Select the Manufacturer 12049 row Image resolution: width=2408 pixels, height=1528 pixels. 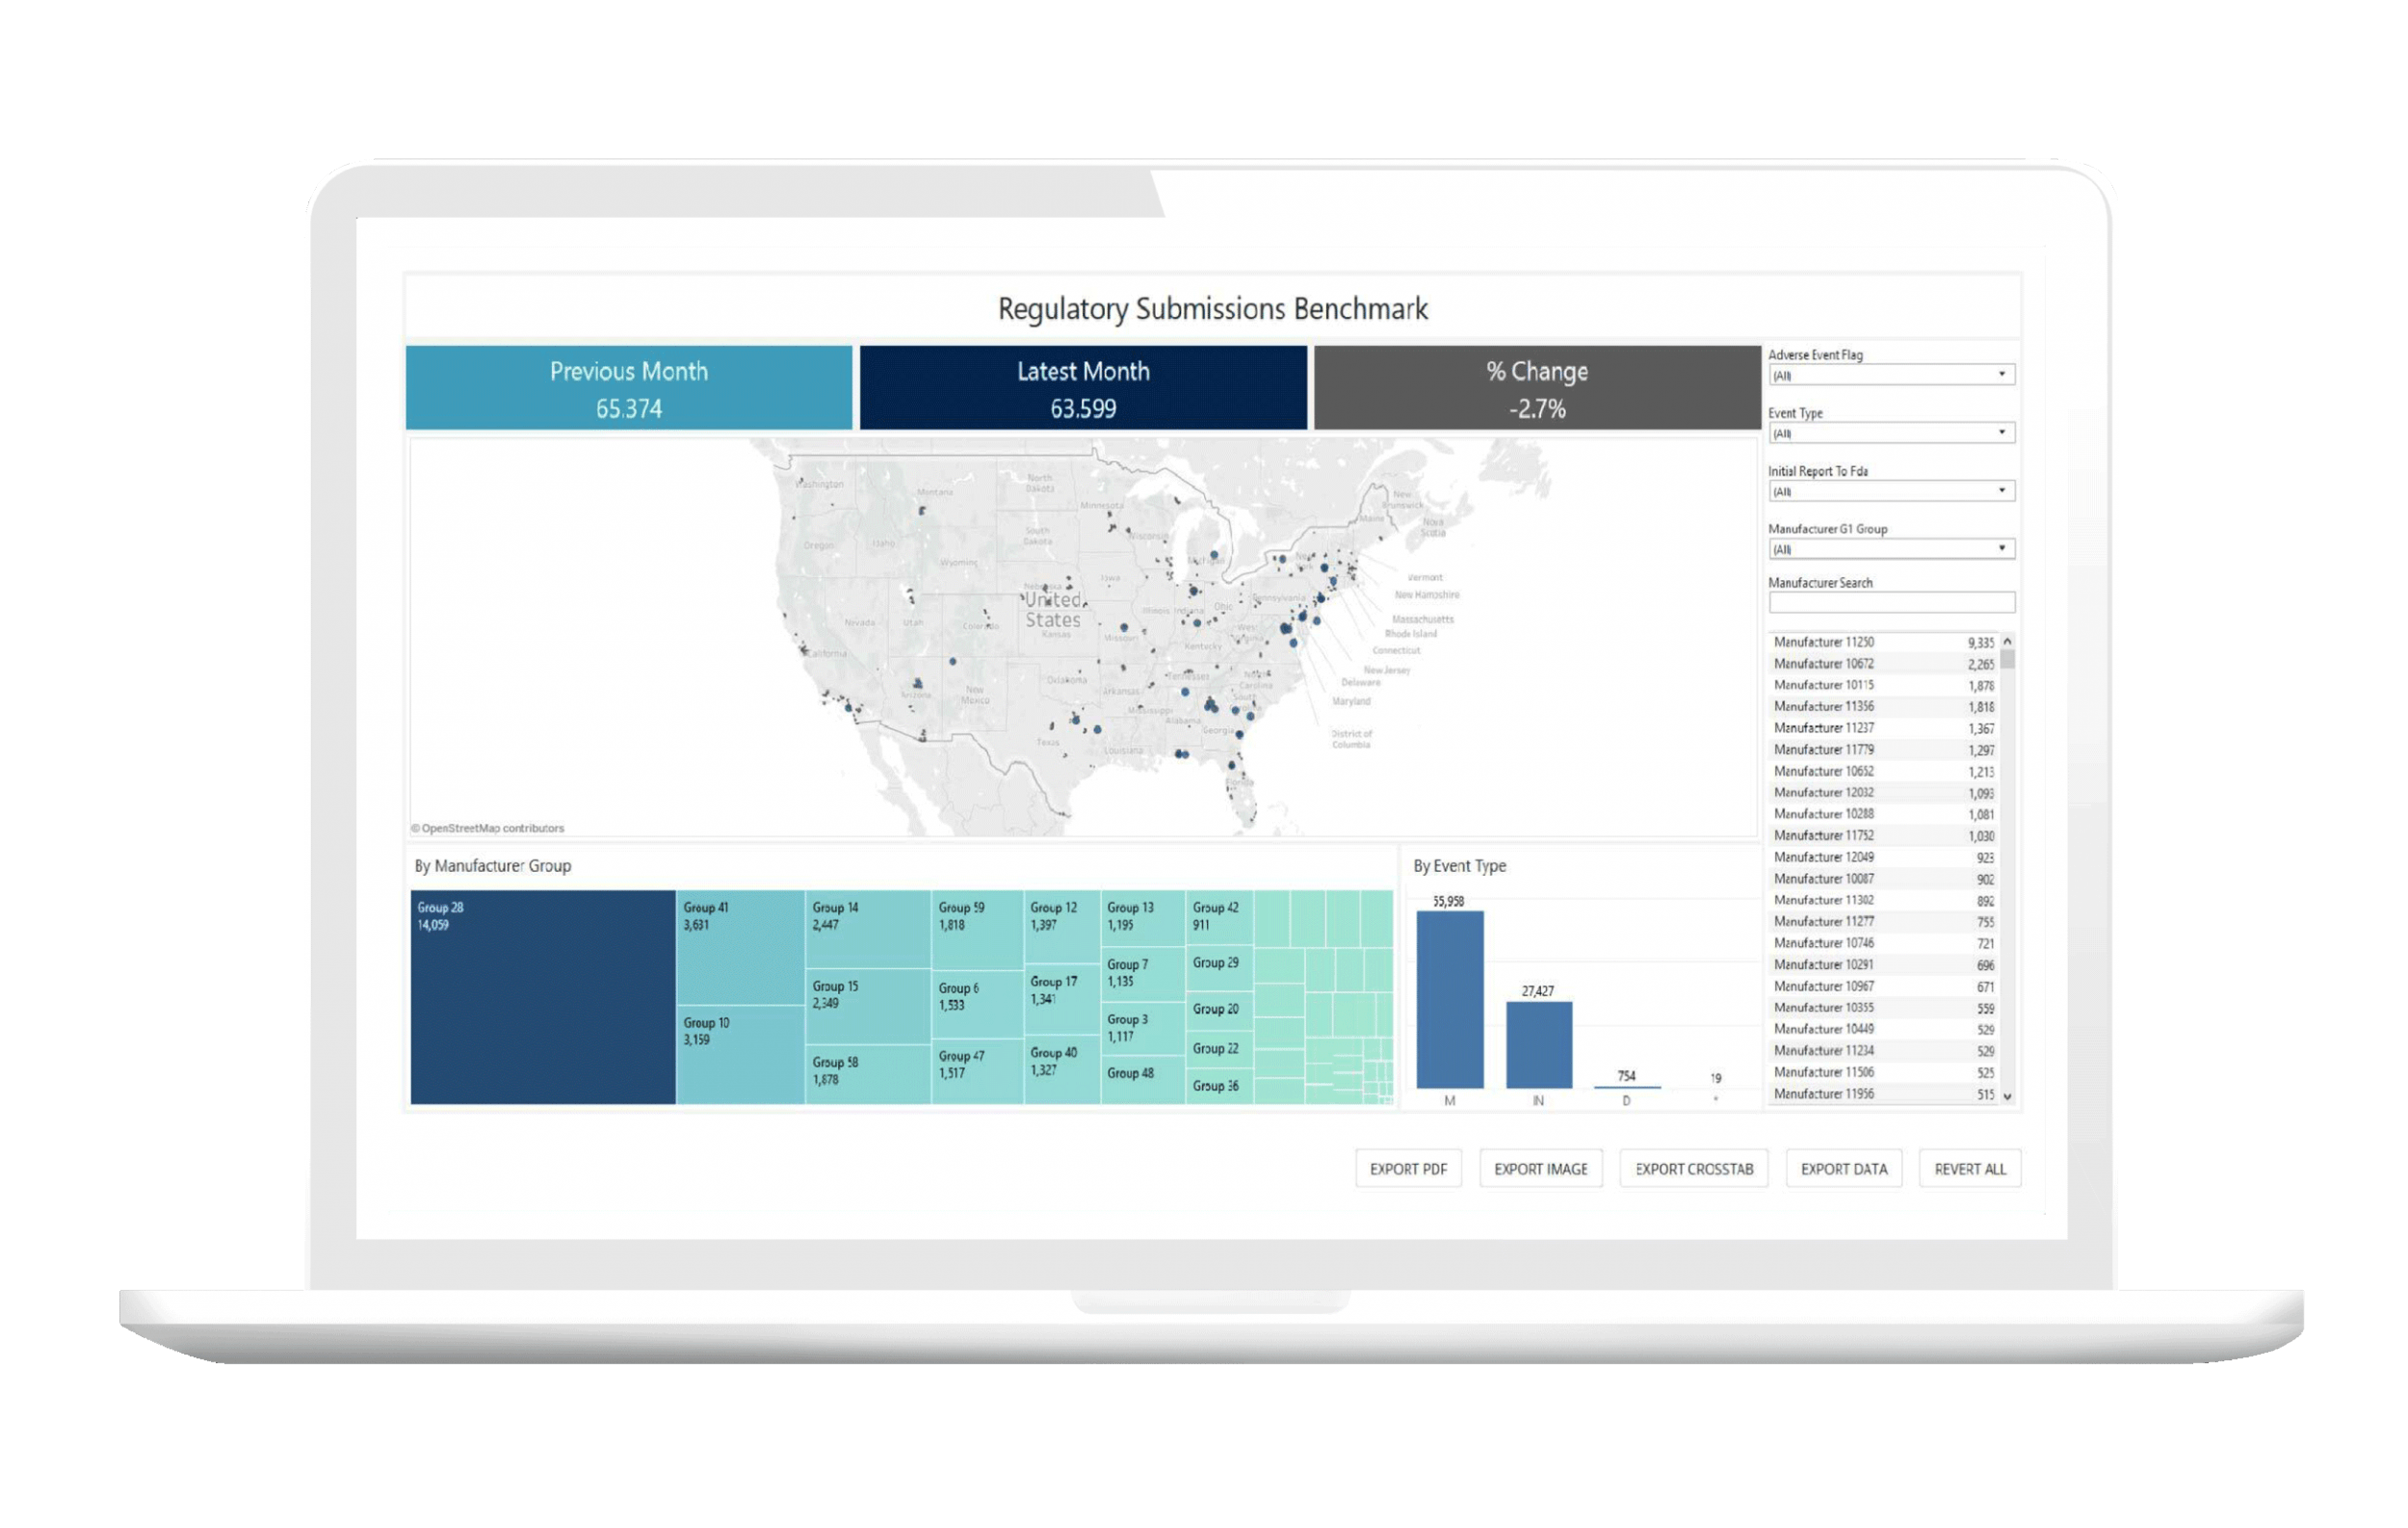tap(1884, 858)
